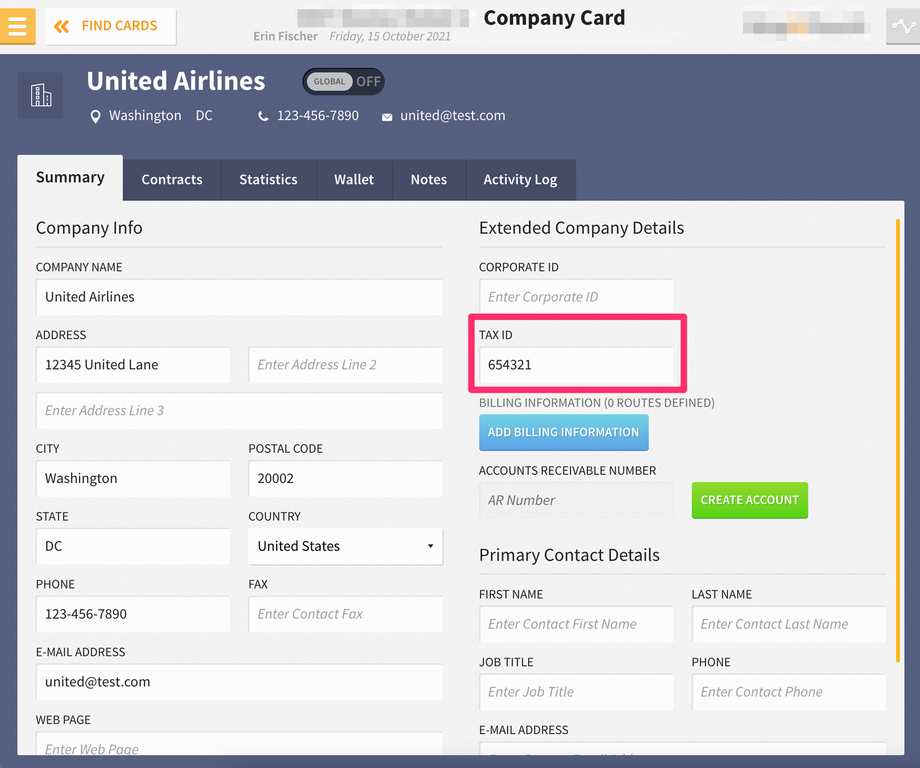This screenshot has width=920, height=768.
Task: Click the envelope icon beside united@test.com
Action: (x=387, y=117)
